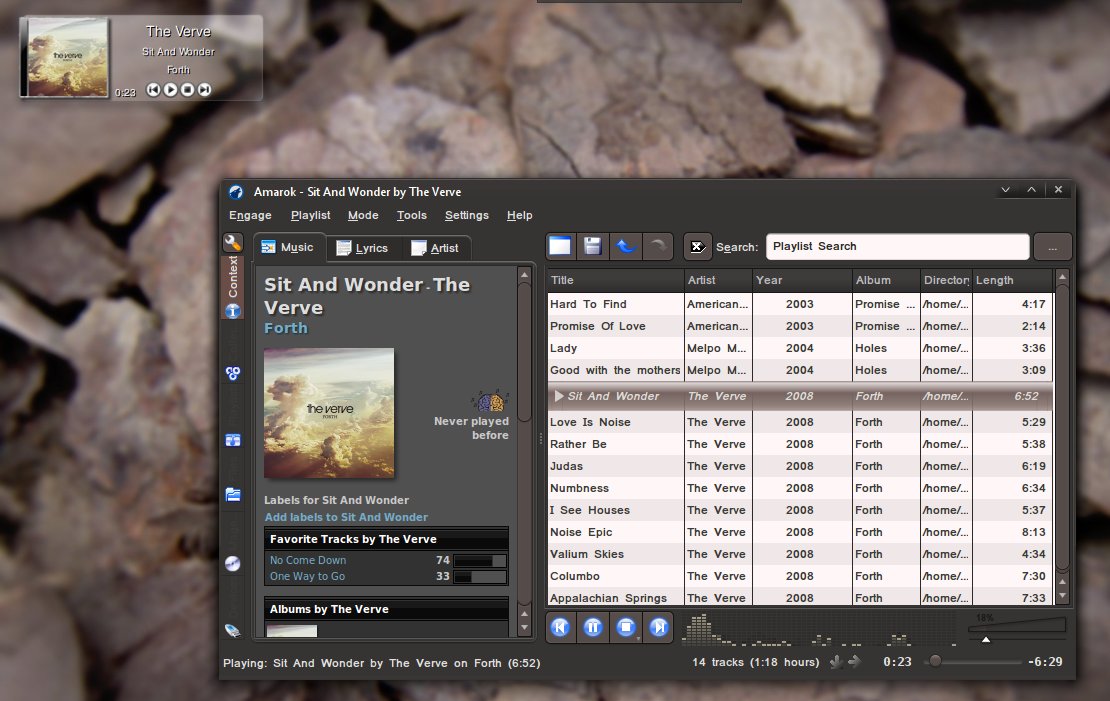1110x701 pixels.
Task: Click play on the desktop OSD widget
Action: pos(171,89)
